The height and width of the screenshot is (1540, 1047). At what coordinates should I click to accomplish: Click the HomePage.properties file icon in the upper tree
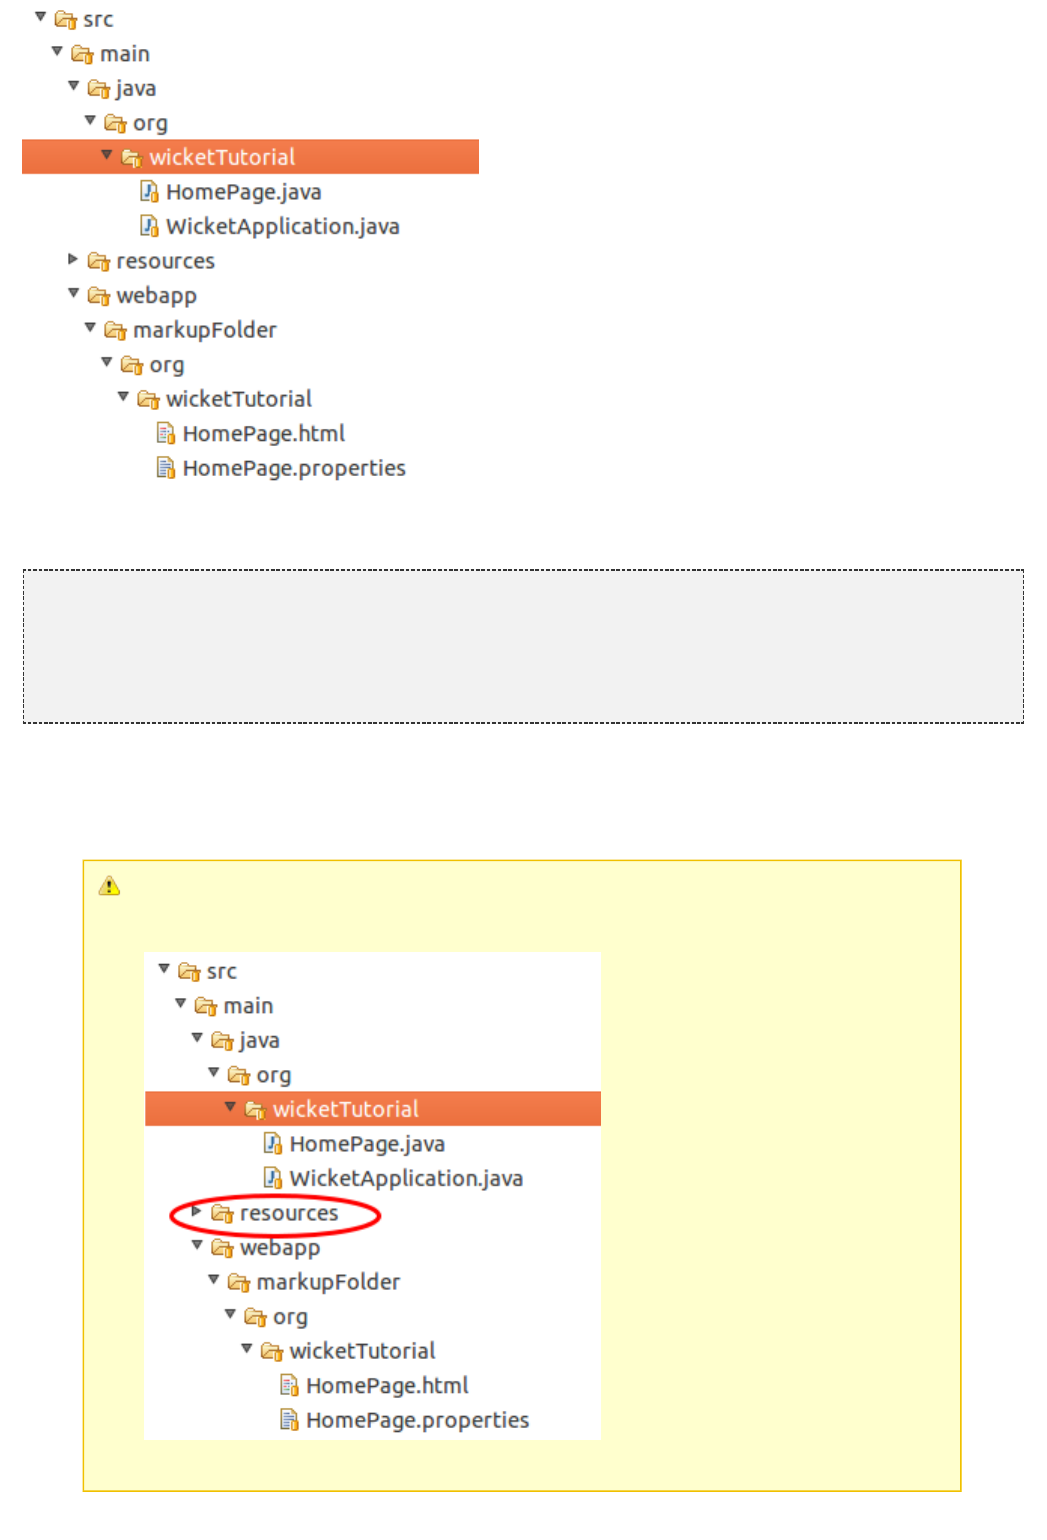point(166,469)
